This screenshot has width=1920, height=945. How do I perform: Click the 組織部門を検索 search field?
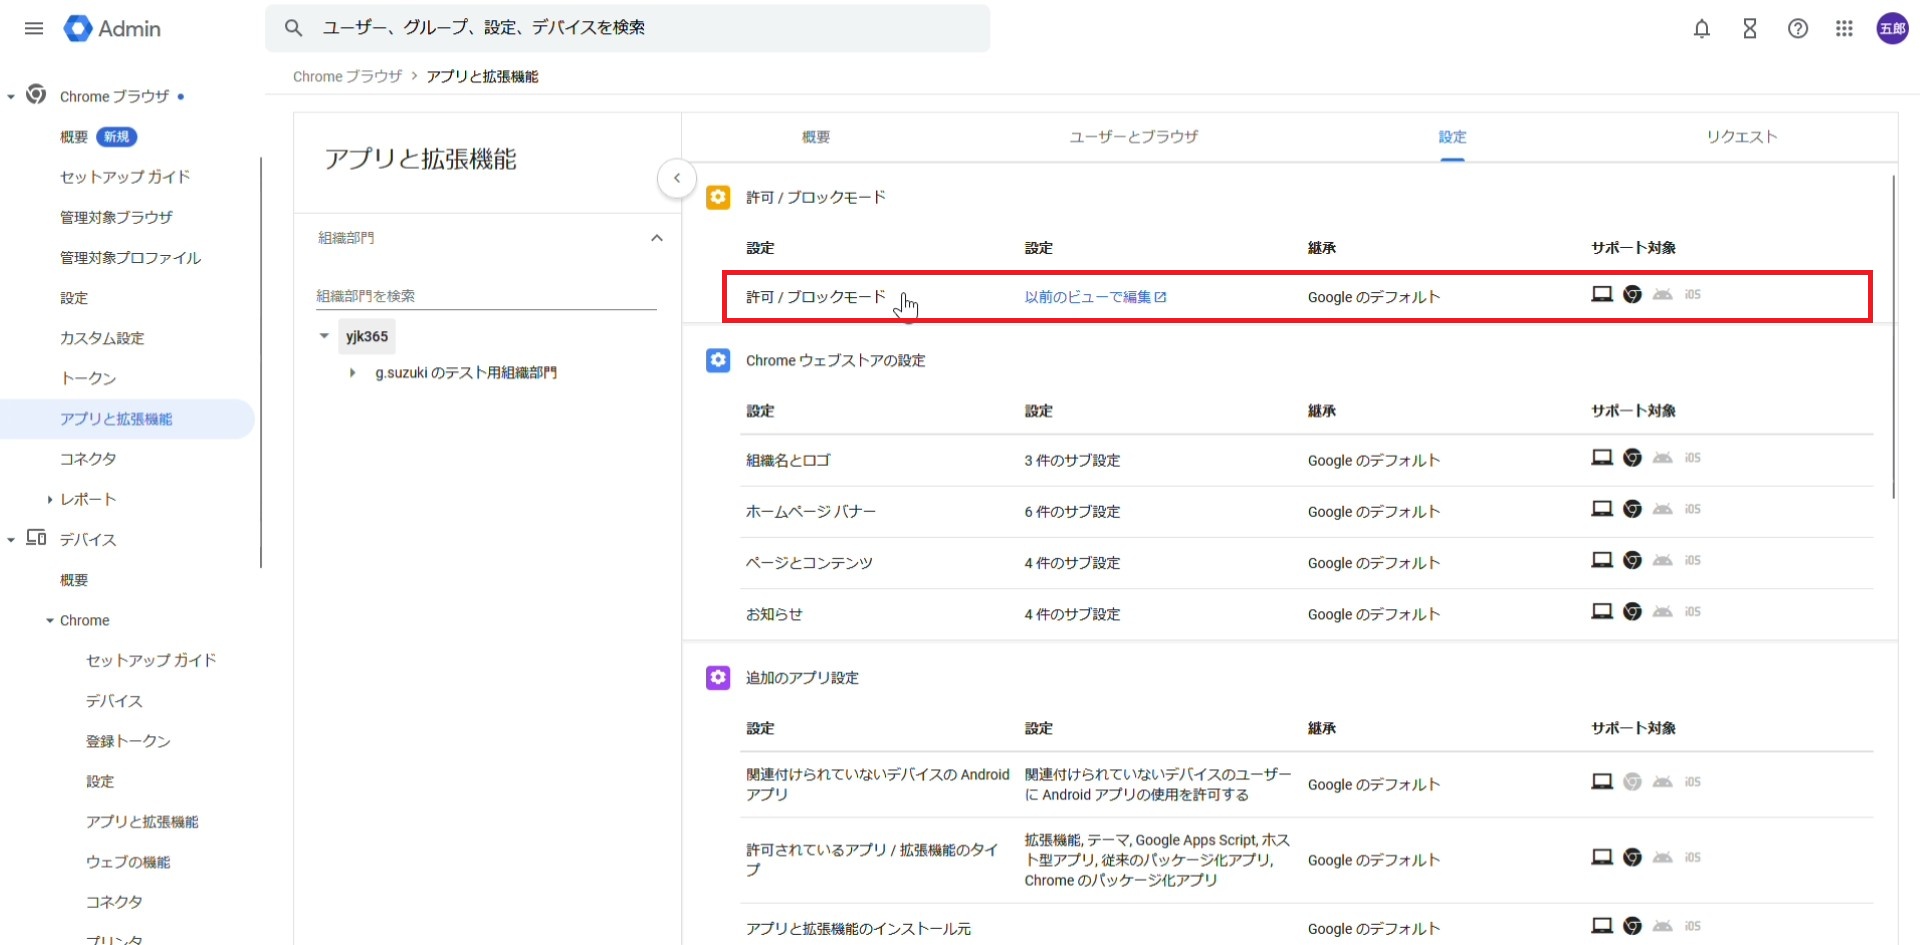[x=485, y=296]
